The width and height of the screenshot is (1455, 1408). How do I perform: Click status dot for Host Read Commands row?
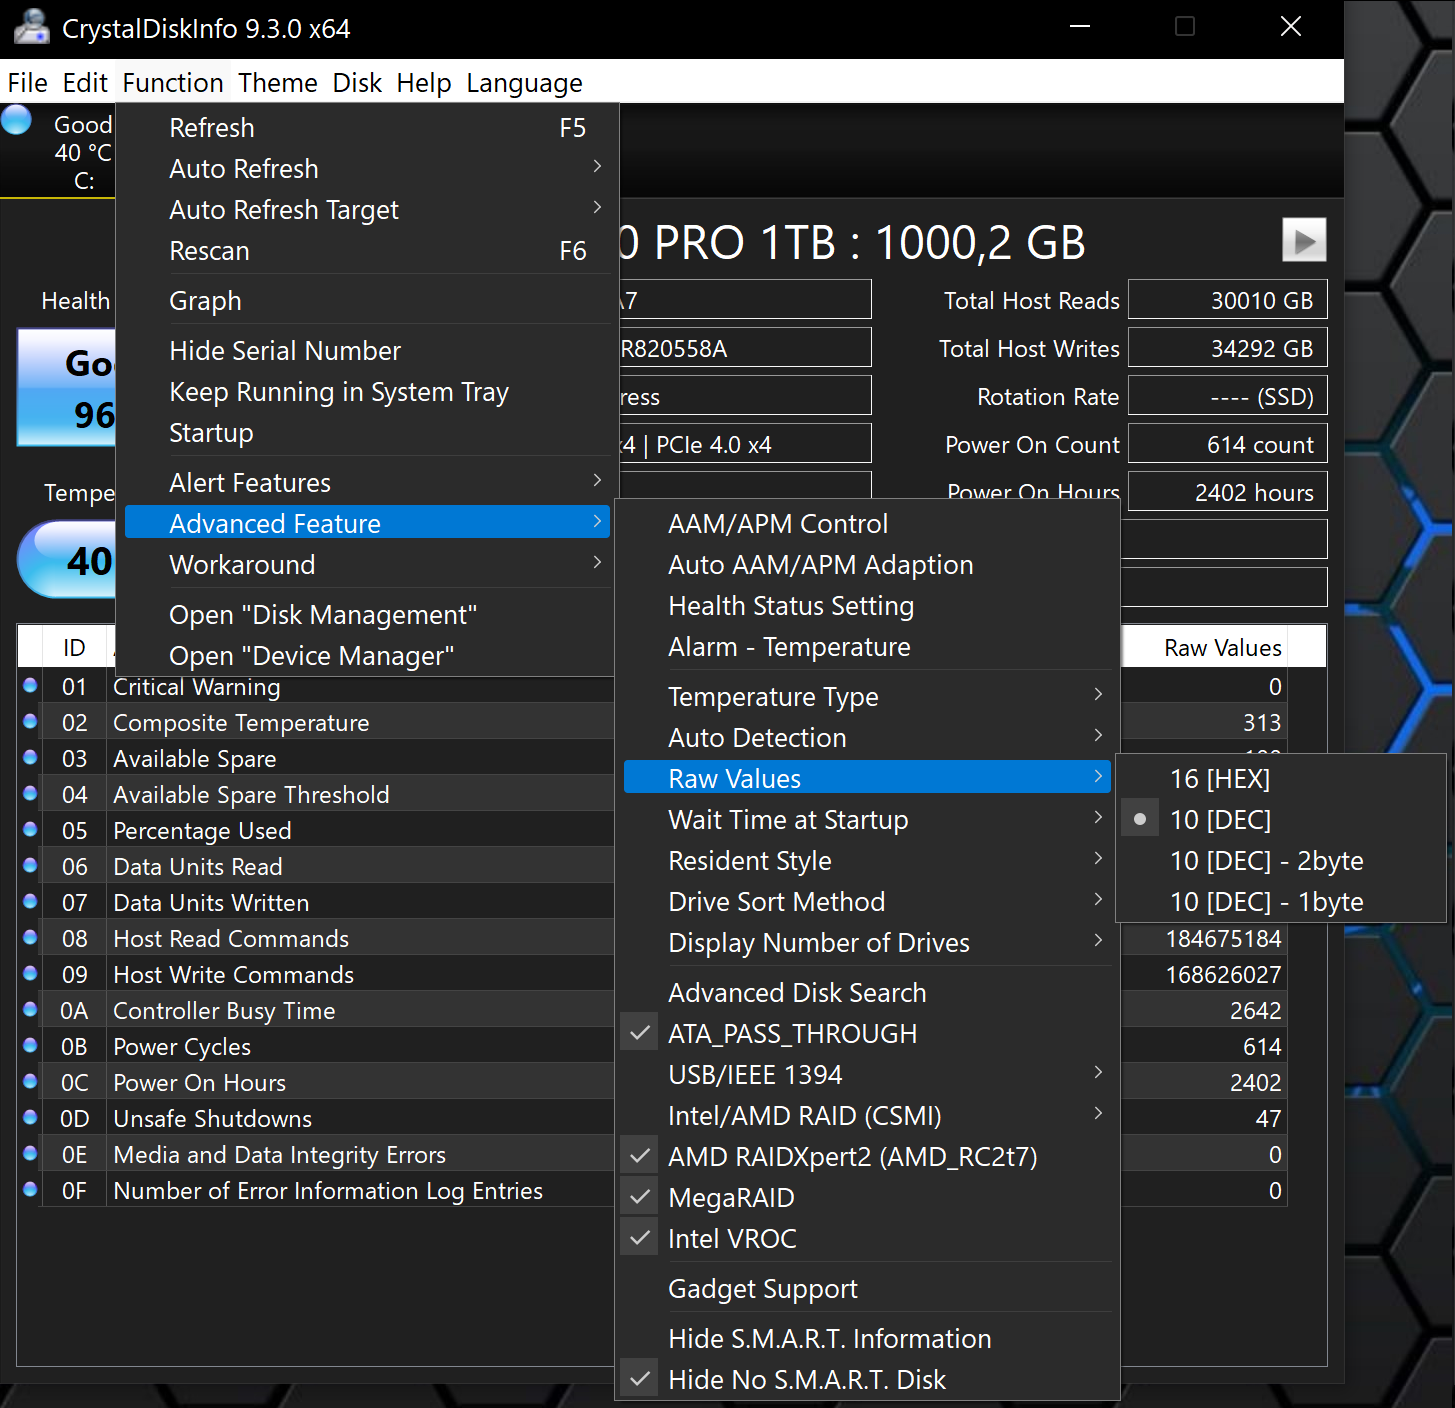30,937
